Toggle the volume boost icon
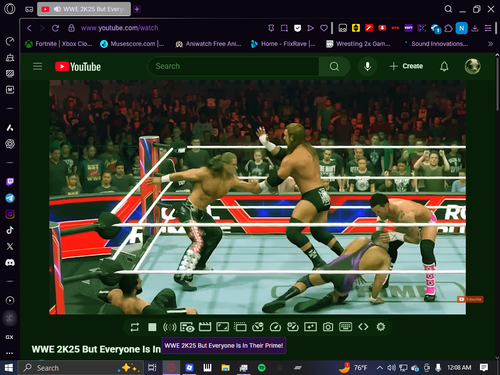This screenshot has width=500, height=375. [170, 327]
